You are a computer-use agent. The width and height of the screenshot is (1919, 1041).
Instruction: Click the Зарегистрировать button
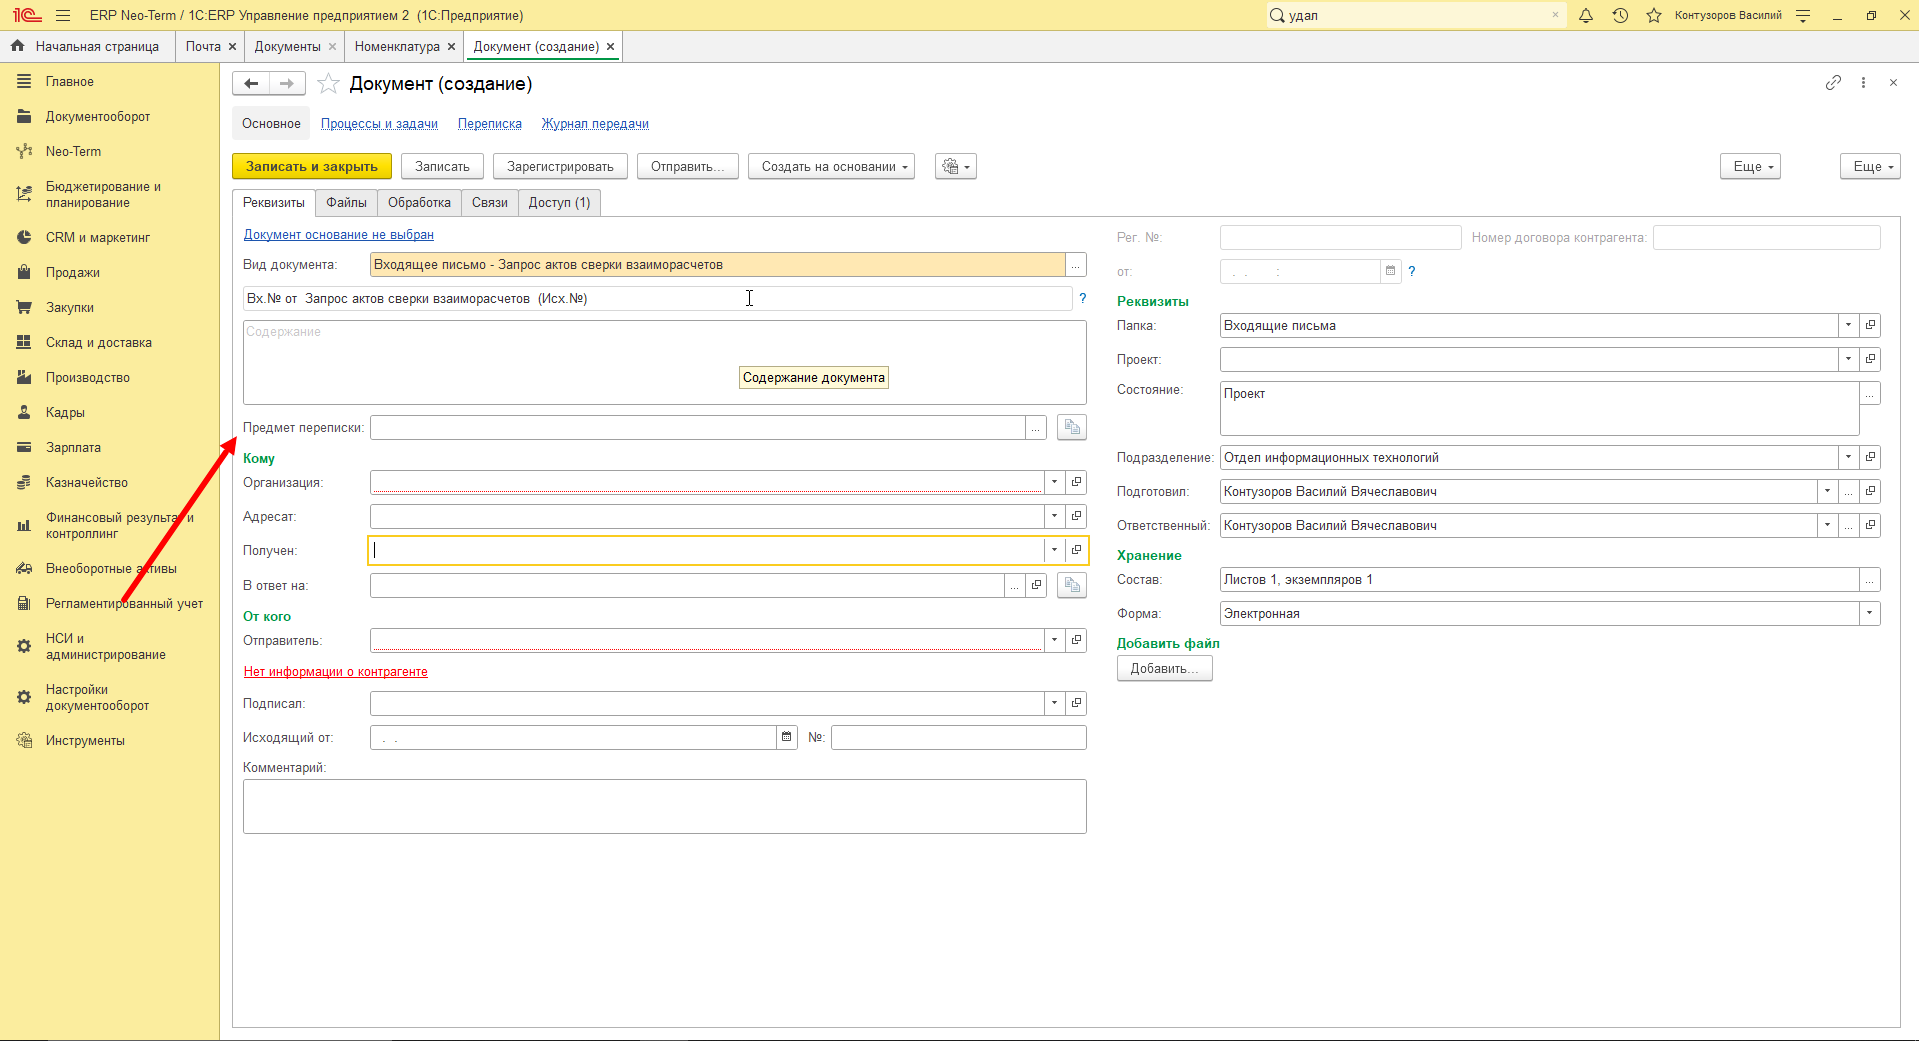pyautogui.click(x=560, y=167)
